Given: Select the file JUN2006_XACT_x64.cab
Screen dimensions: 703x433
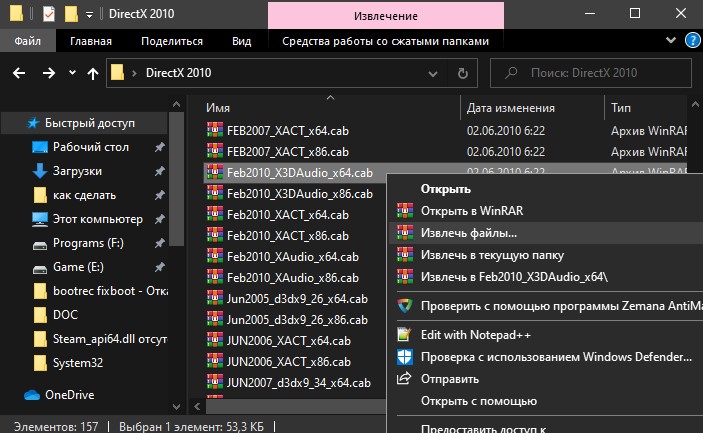Looking at the screenshot, I should pyautogui.click(x=288, y=341).
